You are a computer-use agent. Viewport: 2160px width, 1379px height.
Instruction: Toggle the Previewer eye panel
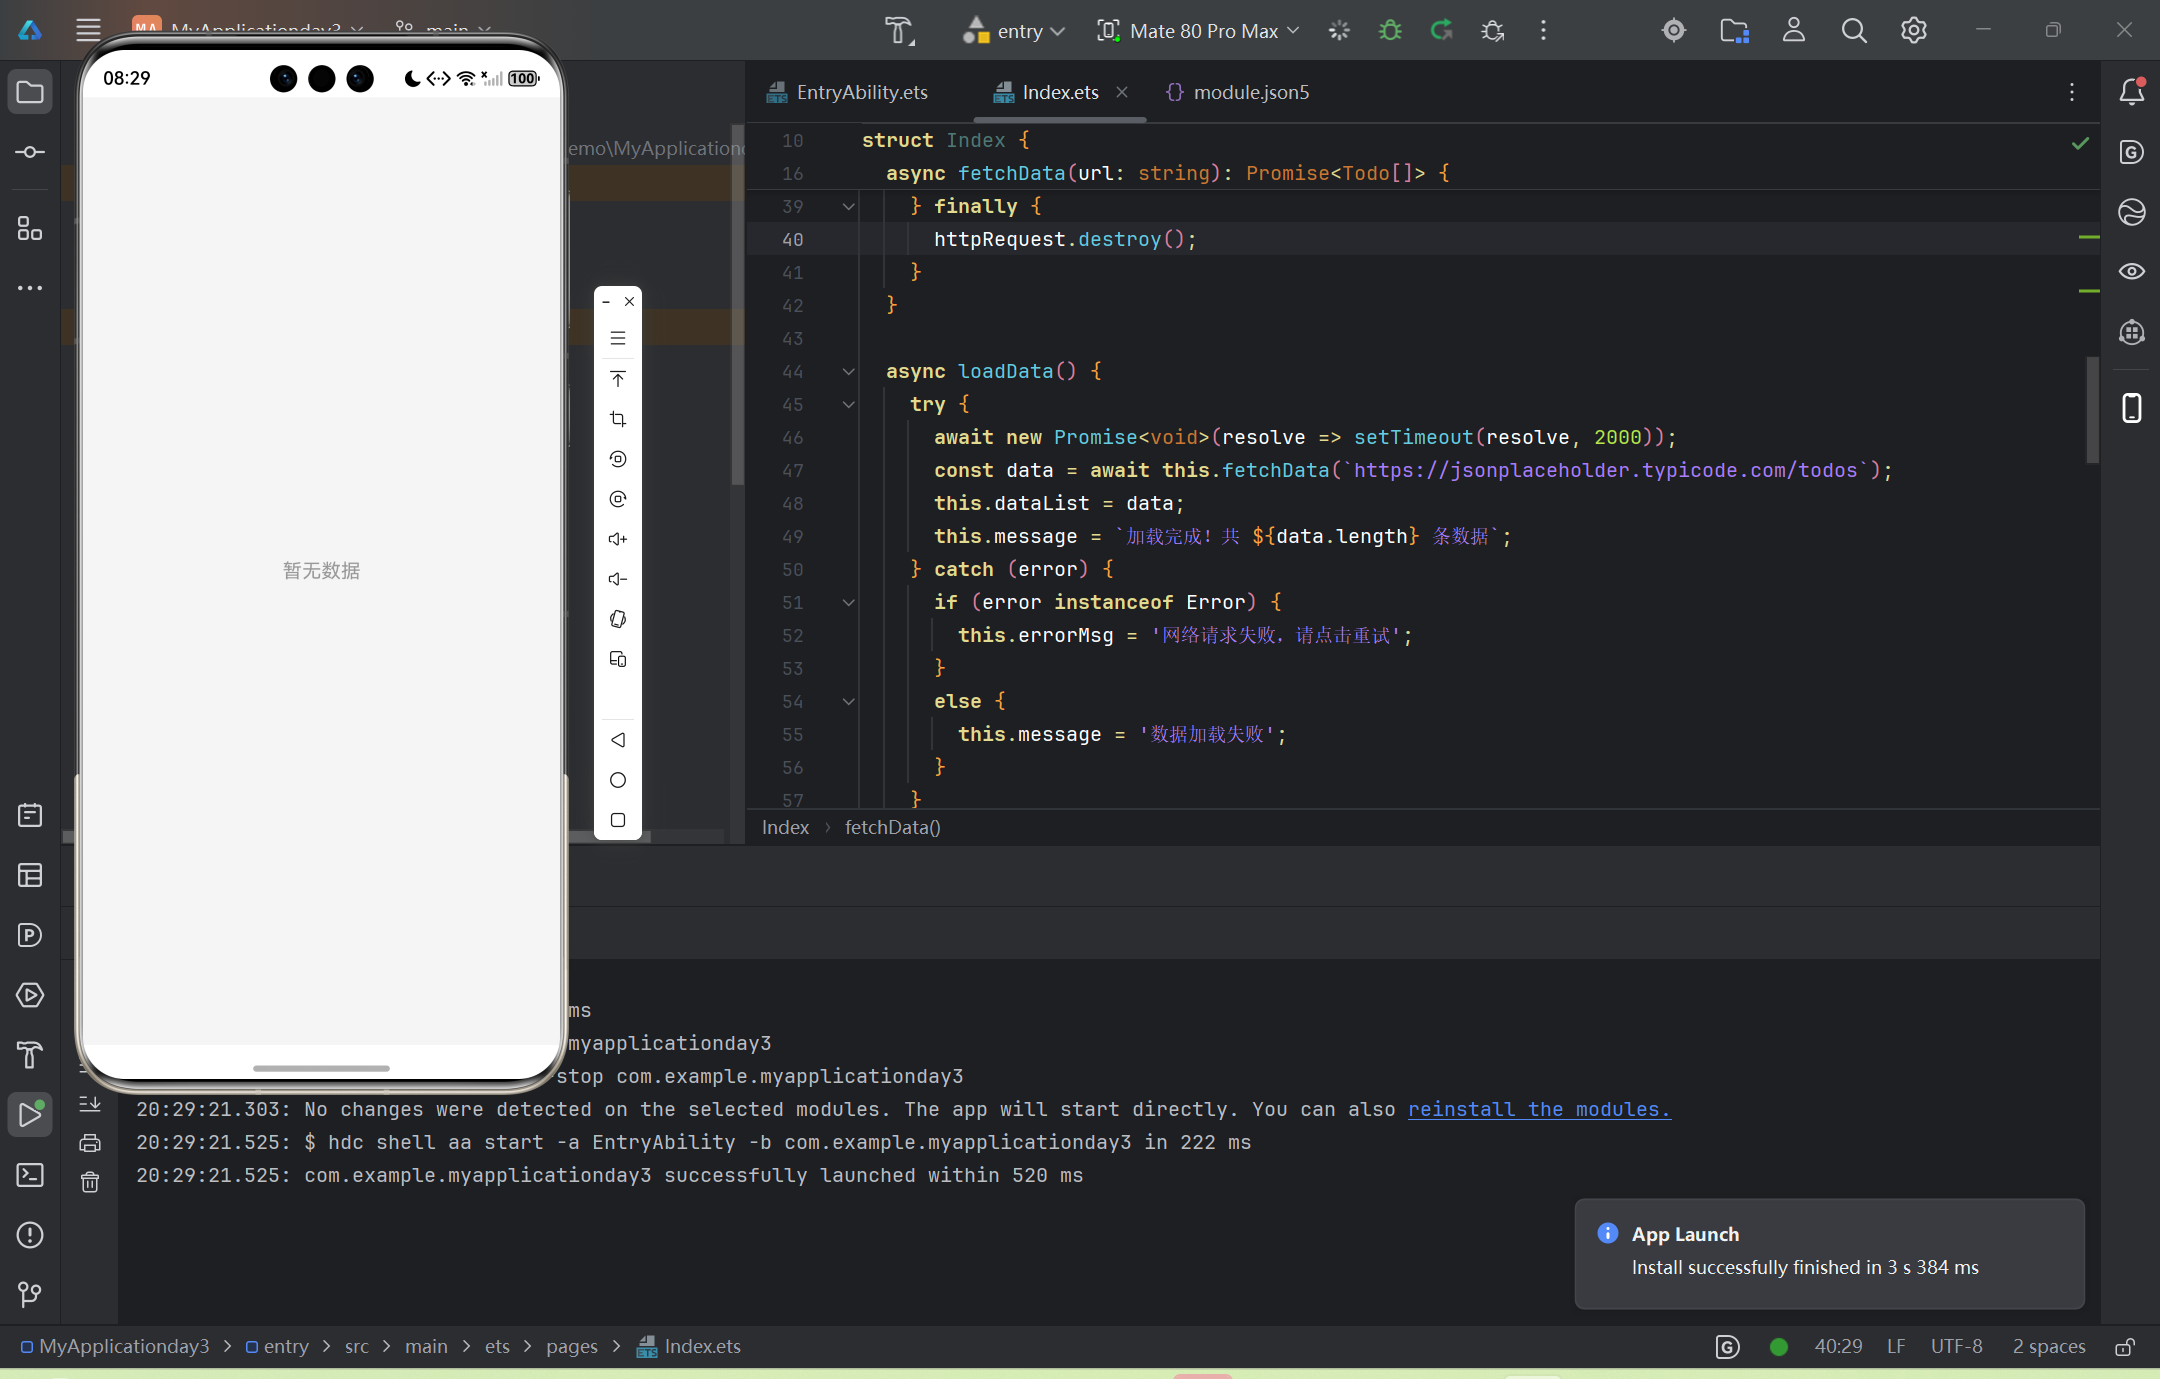click(x=2131, y=271)
